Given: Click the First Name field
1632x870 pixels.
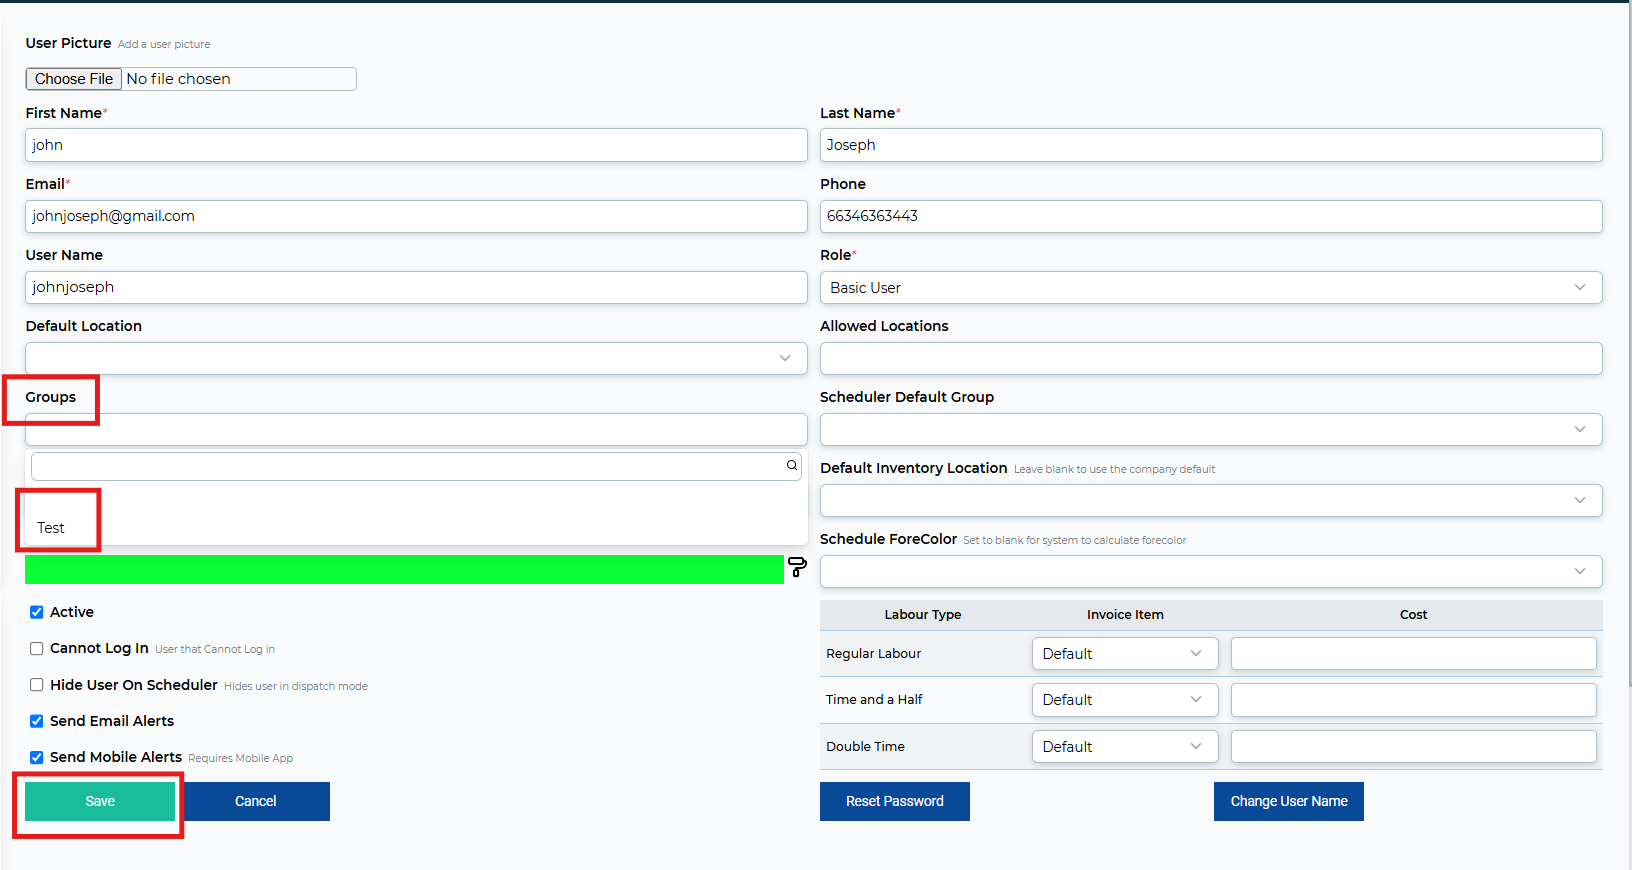Looking at the screenshot, I should pos(416,145).
